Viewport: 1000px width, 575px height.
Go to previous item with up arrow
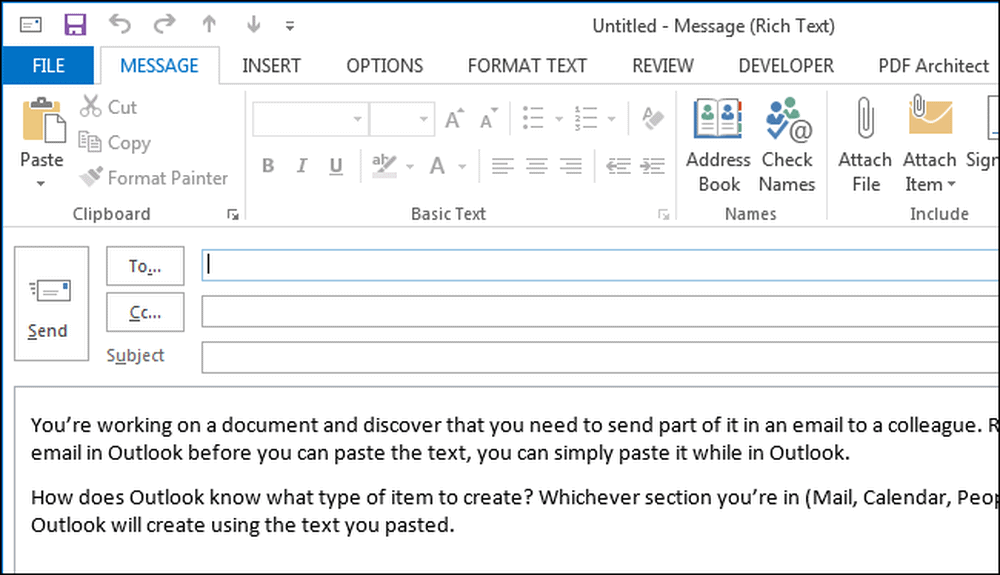(209, 24)
